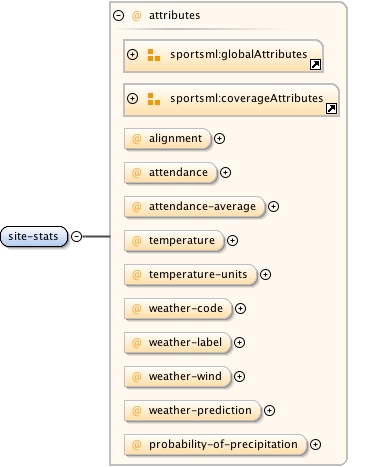Expand the alignment attribute

[x=219, y=138]
